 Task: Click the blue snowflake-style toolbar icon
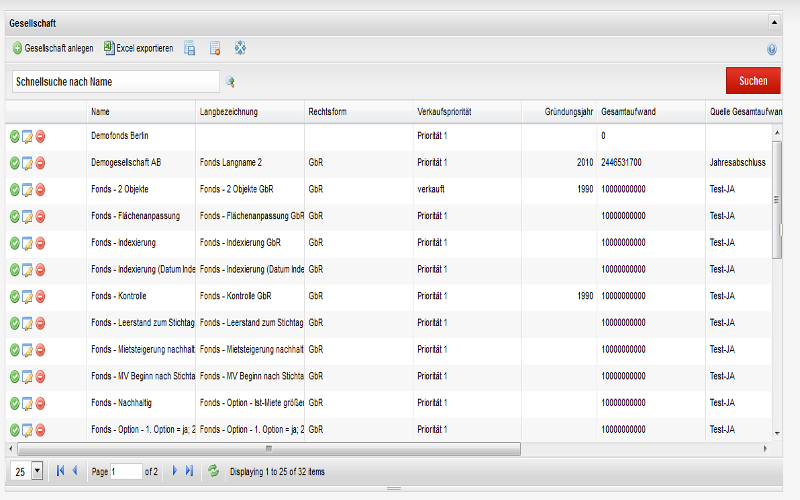point(240,48)
